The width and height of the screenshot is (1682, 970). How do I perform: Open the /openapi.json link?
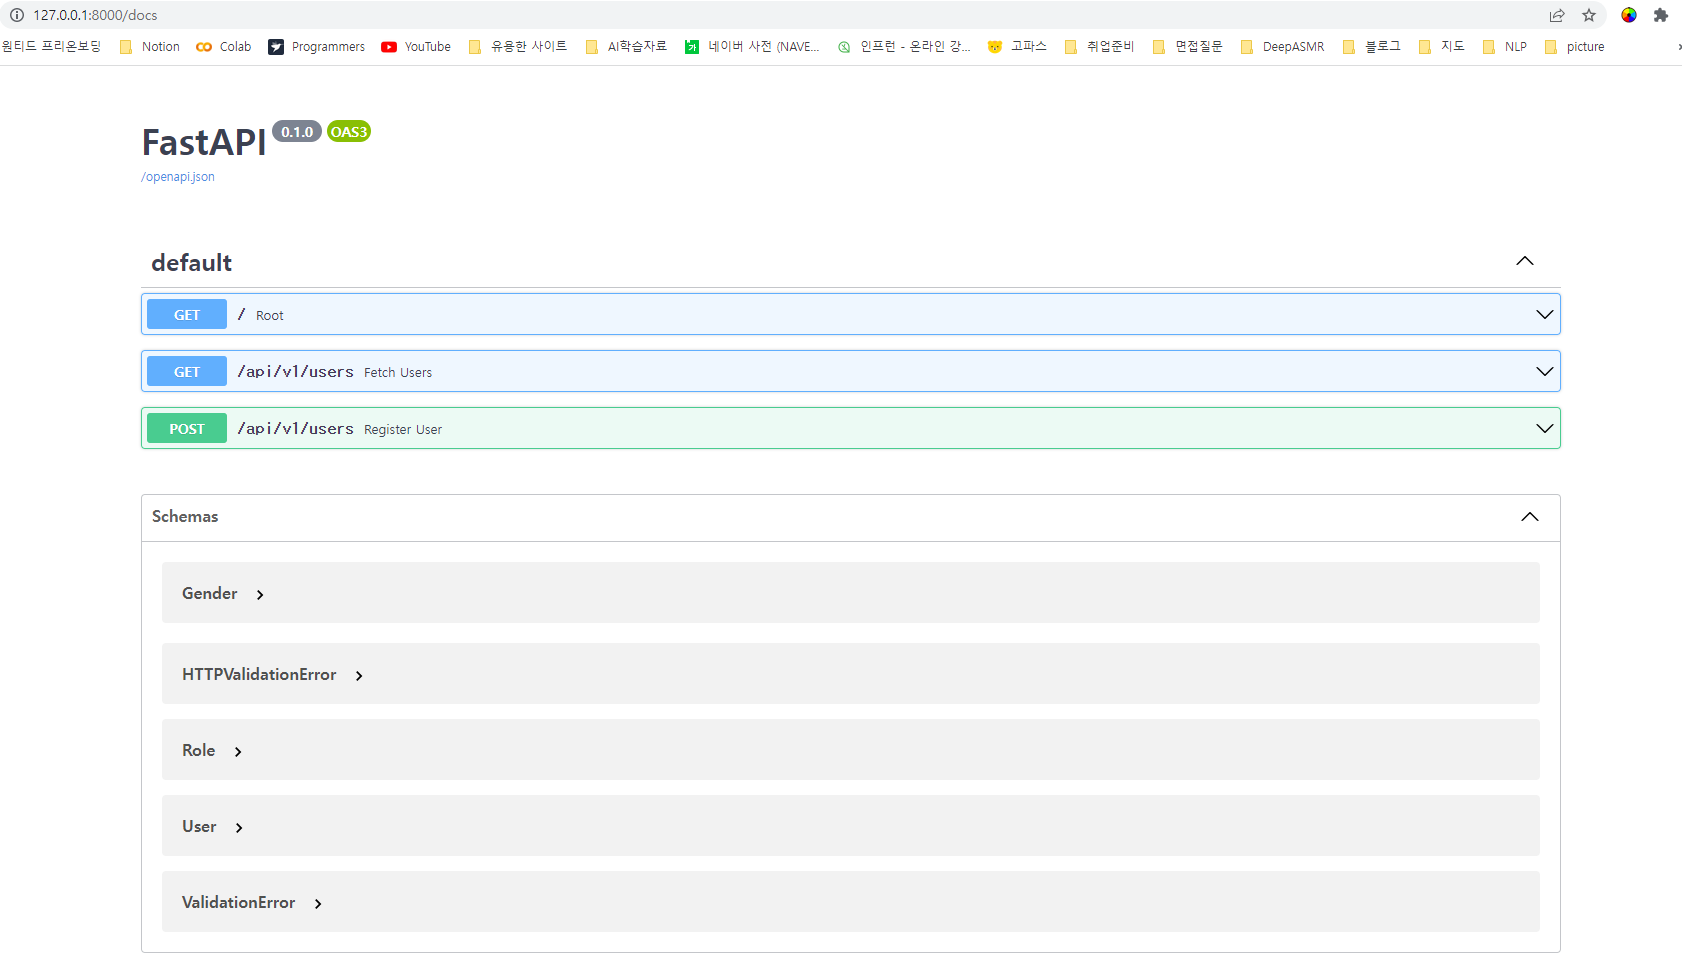coord(178,177)
